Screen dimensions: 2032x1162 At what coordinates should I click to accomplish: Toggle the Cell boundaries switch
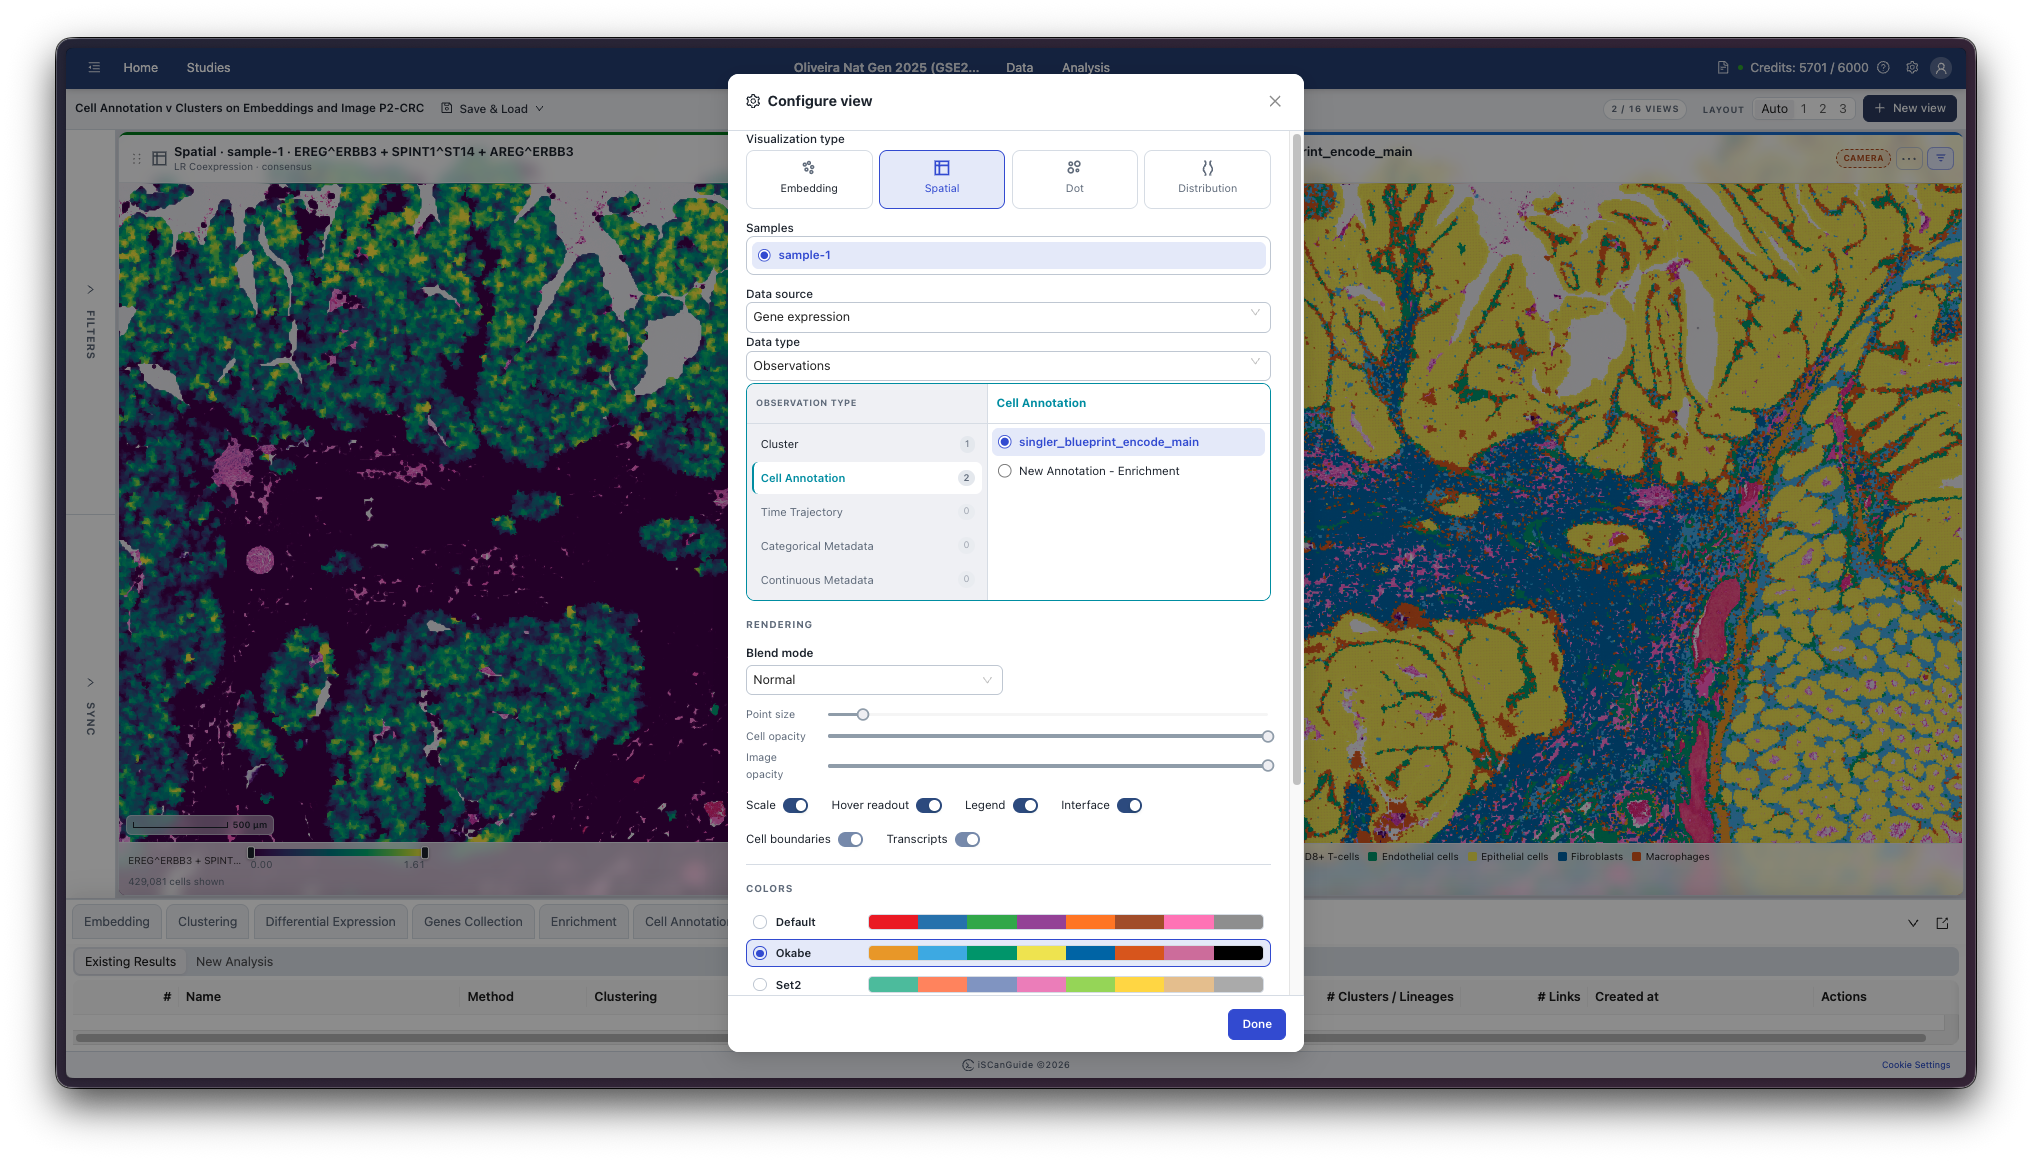point(851,840)
